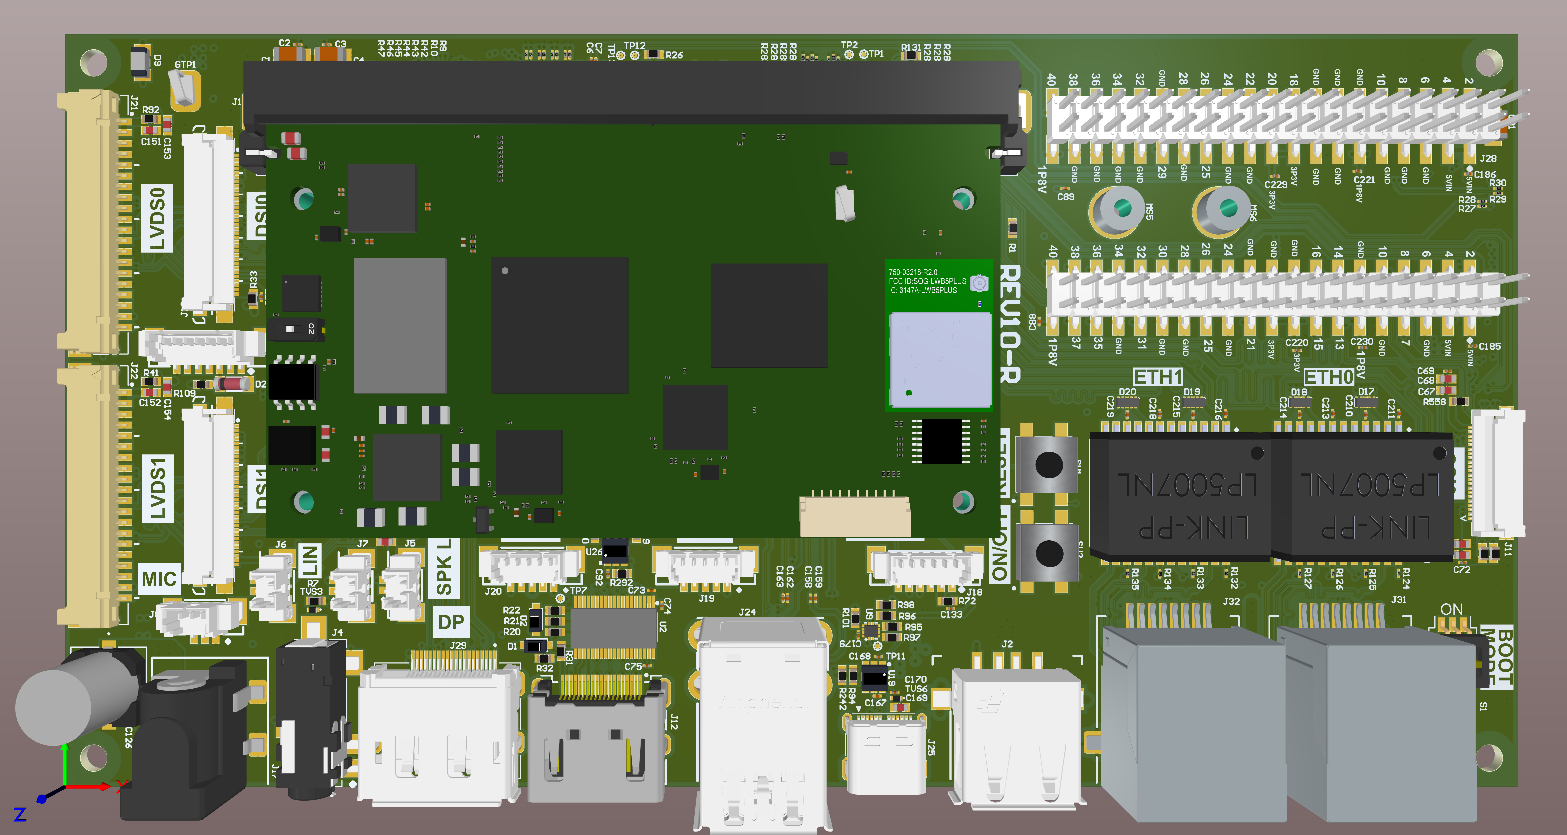Click the ETH0 silkscreen label
1567x835 pixels.
tap(1328, 375)
